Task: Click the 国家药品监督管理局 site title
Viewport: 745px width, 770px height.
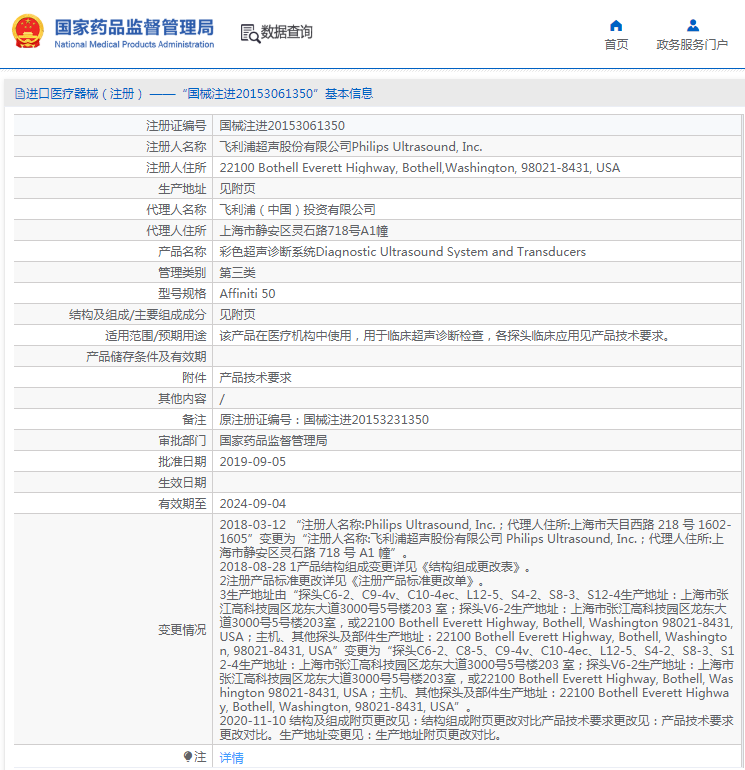Action: (x=134, y=28)
